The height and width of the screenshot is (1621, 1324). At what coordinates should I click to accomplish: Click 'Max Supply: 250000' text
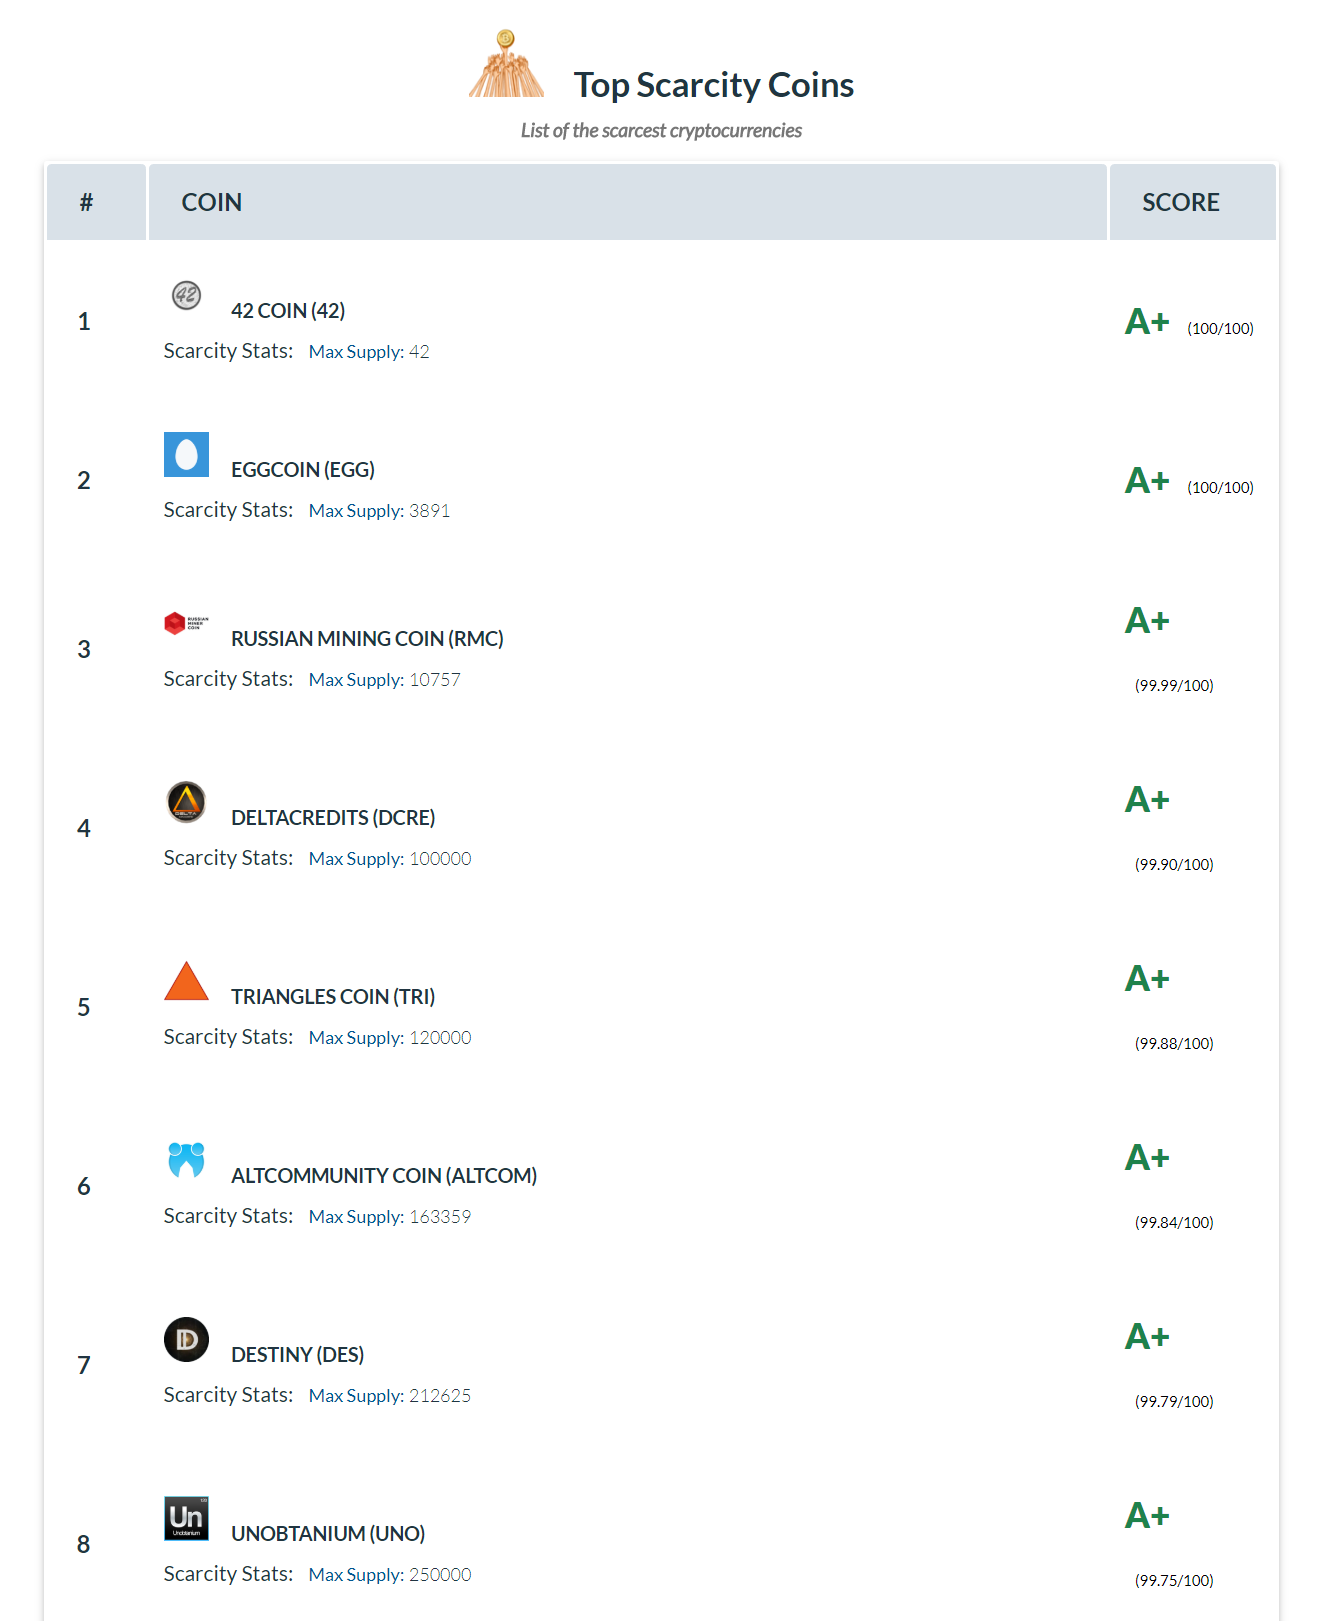390,1575
